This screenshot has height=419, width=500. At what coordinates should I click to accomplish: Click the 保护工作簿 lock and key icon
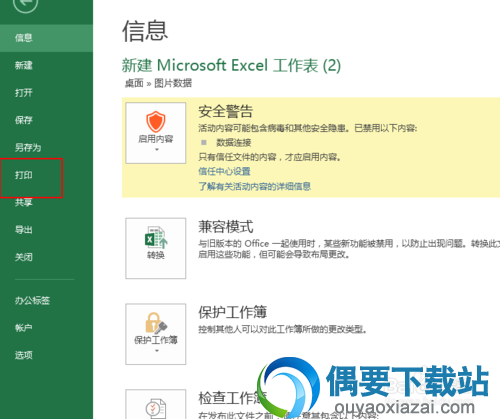(156, 323)
